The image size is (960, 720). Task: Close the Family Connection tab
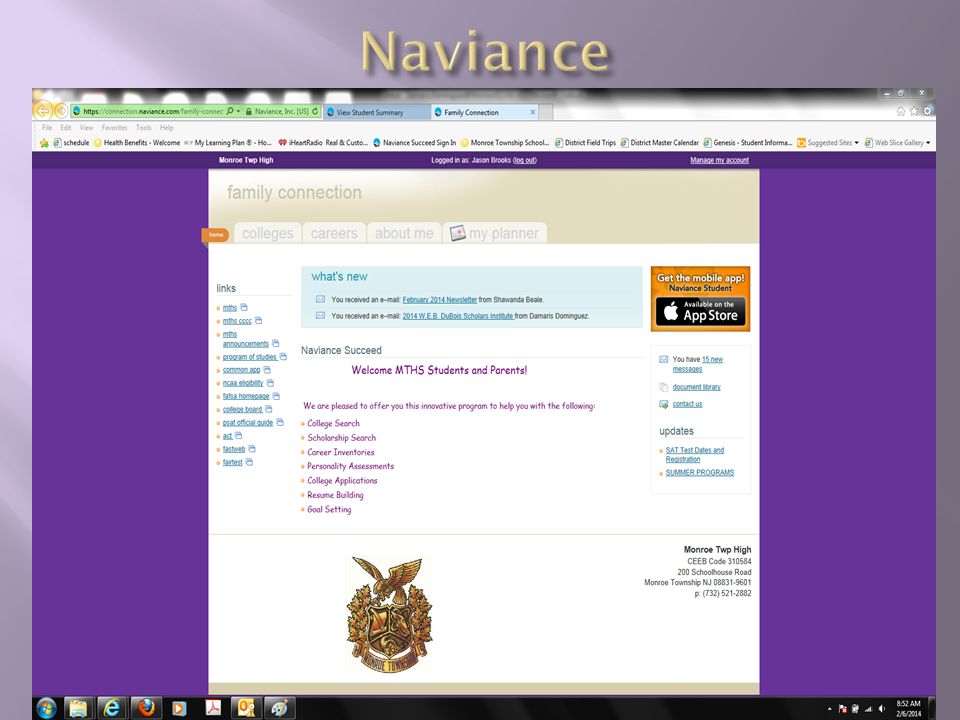[533, 112]
